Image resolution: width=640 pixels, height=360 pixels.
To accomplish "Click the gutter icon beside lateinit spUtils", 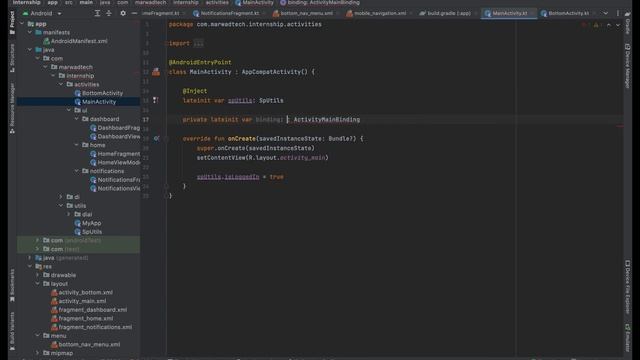I will tap(155, 100).
